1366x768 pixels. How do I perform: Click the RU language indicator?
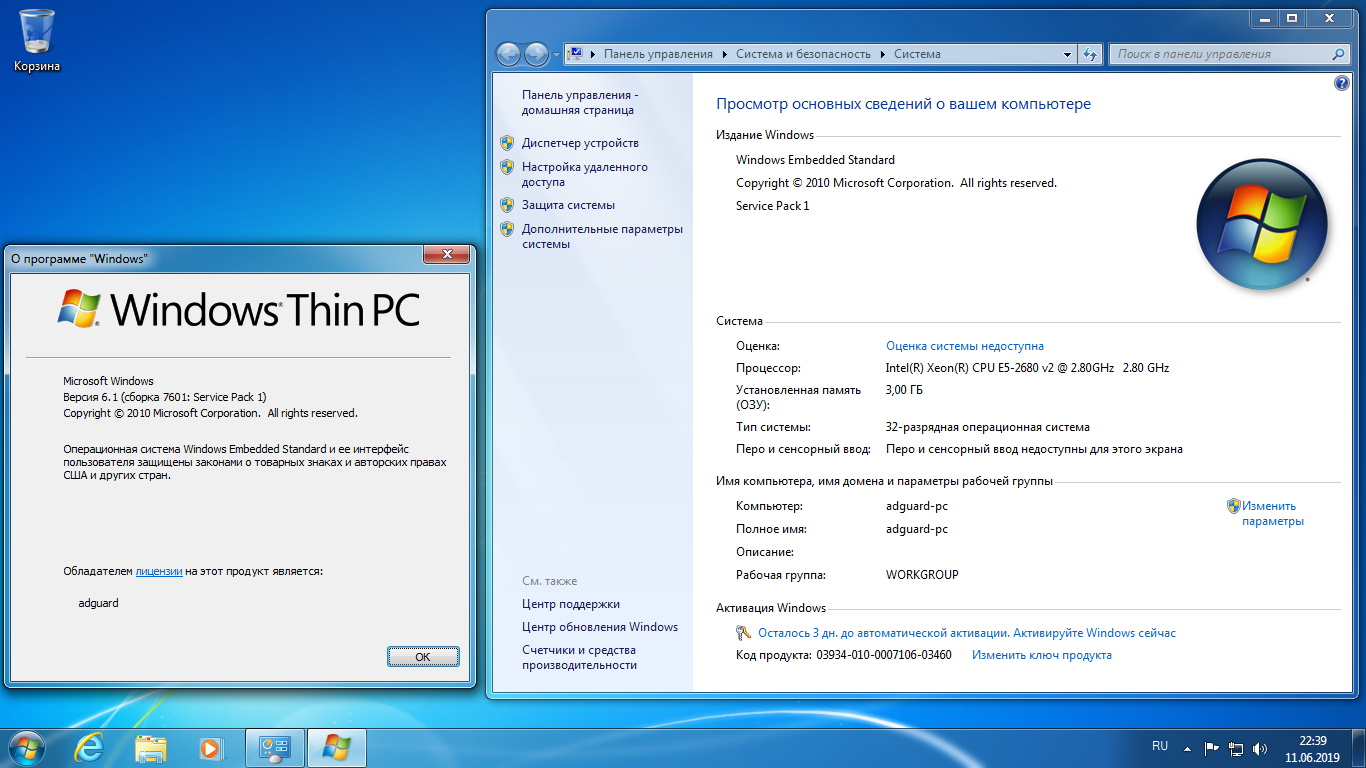(x=1160, y=746)
